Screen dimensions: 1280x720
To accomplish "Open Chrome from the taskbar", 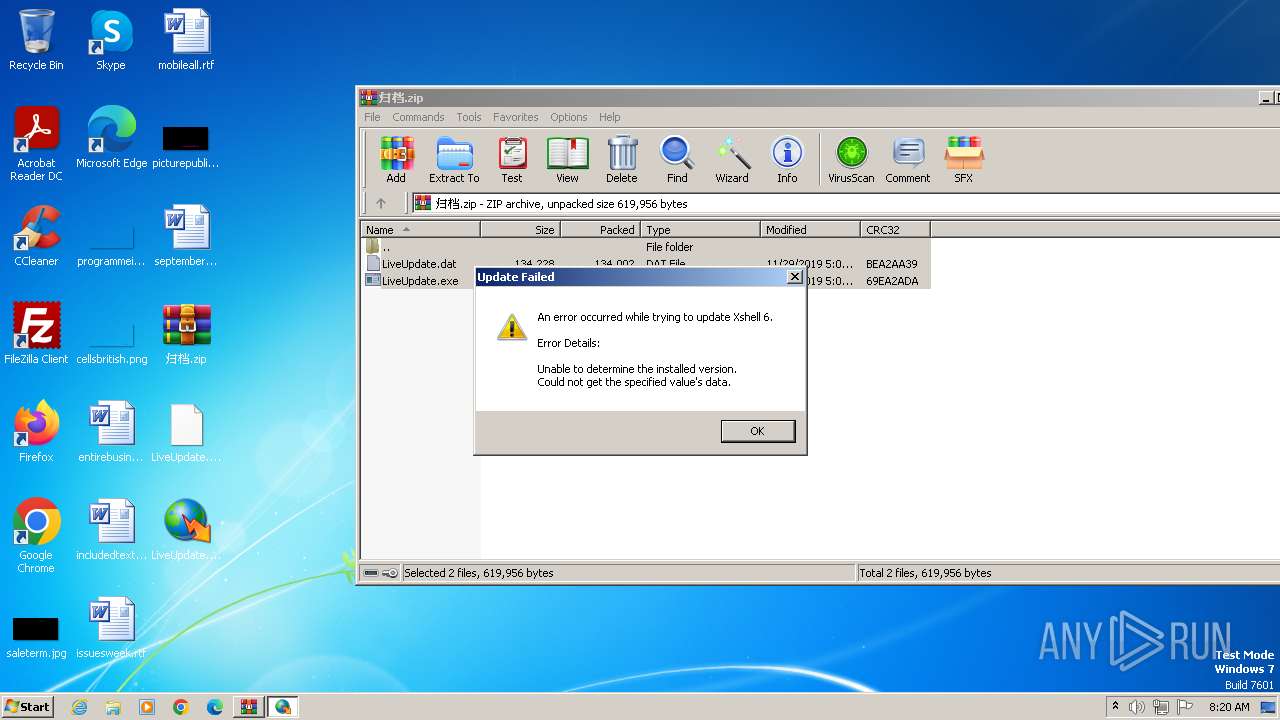I will coord(180,707).
